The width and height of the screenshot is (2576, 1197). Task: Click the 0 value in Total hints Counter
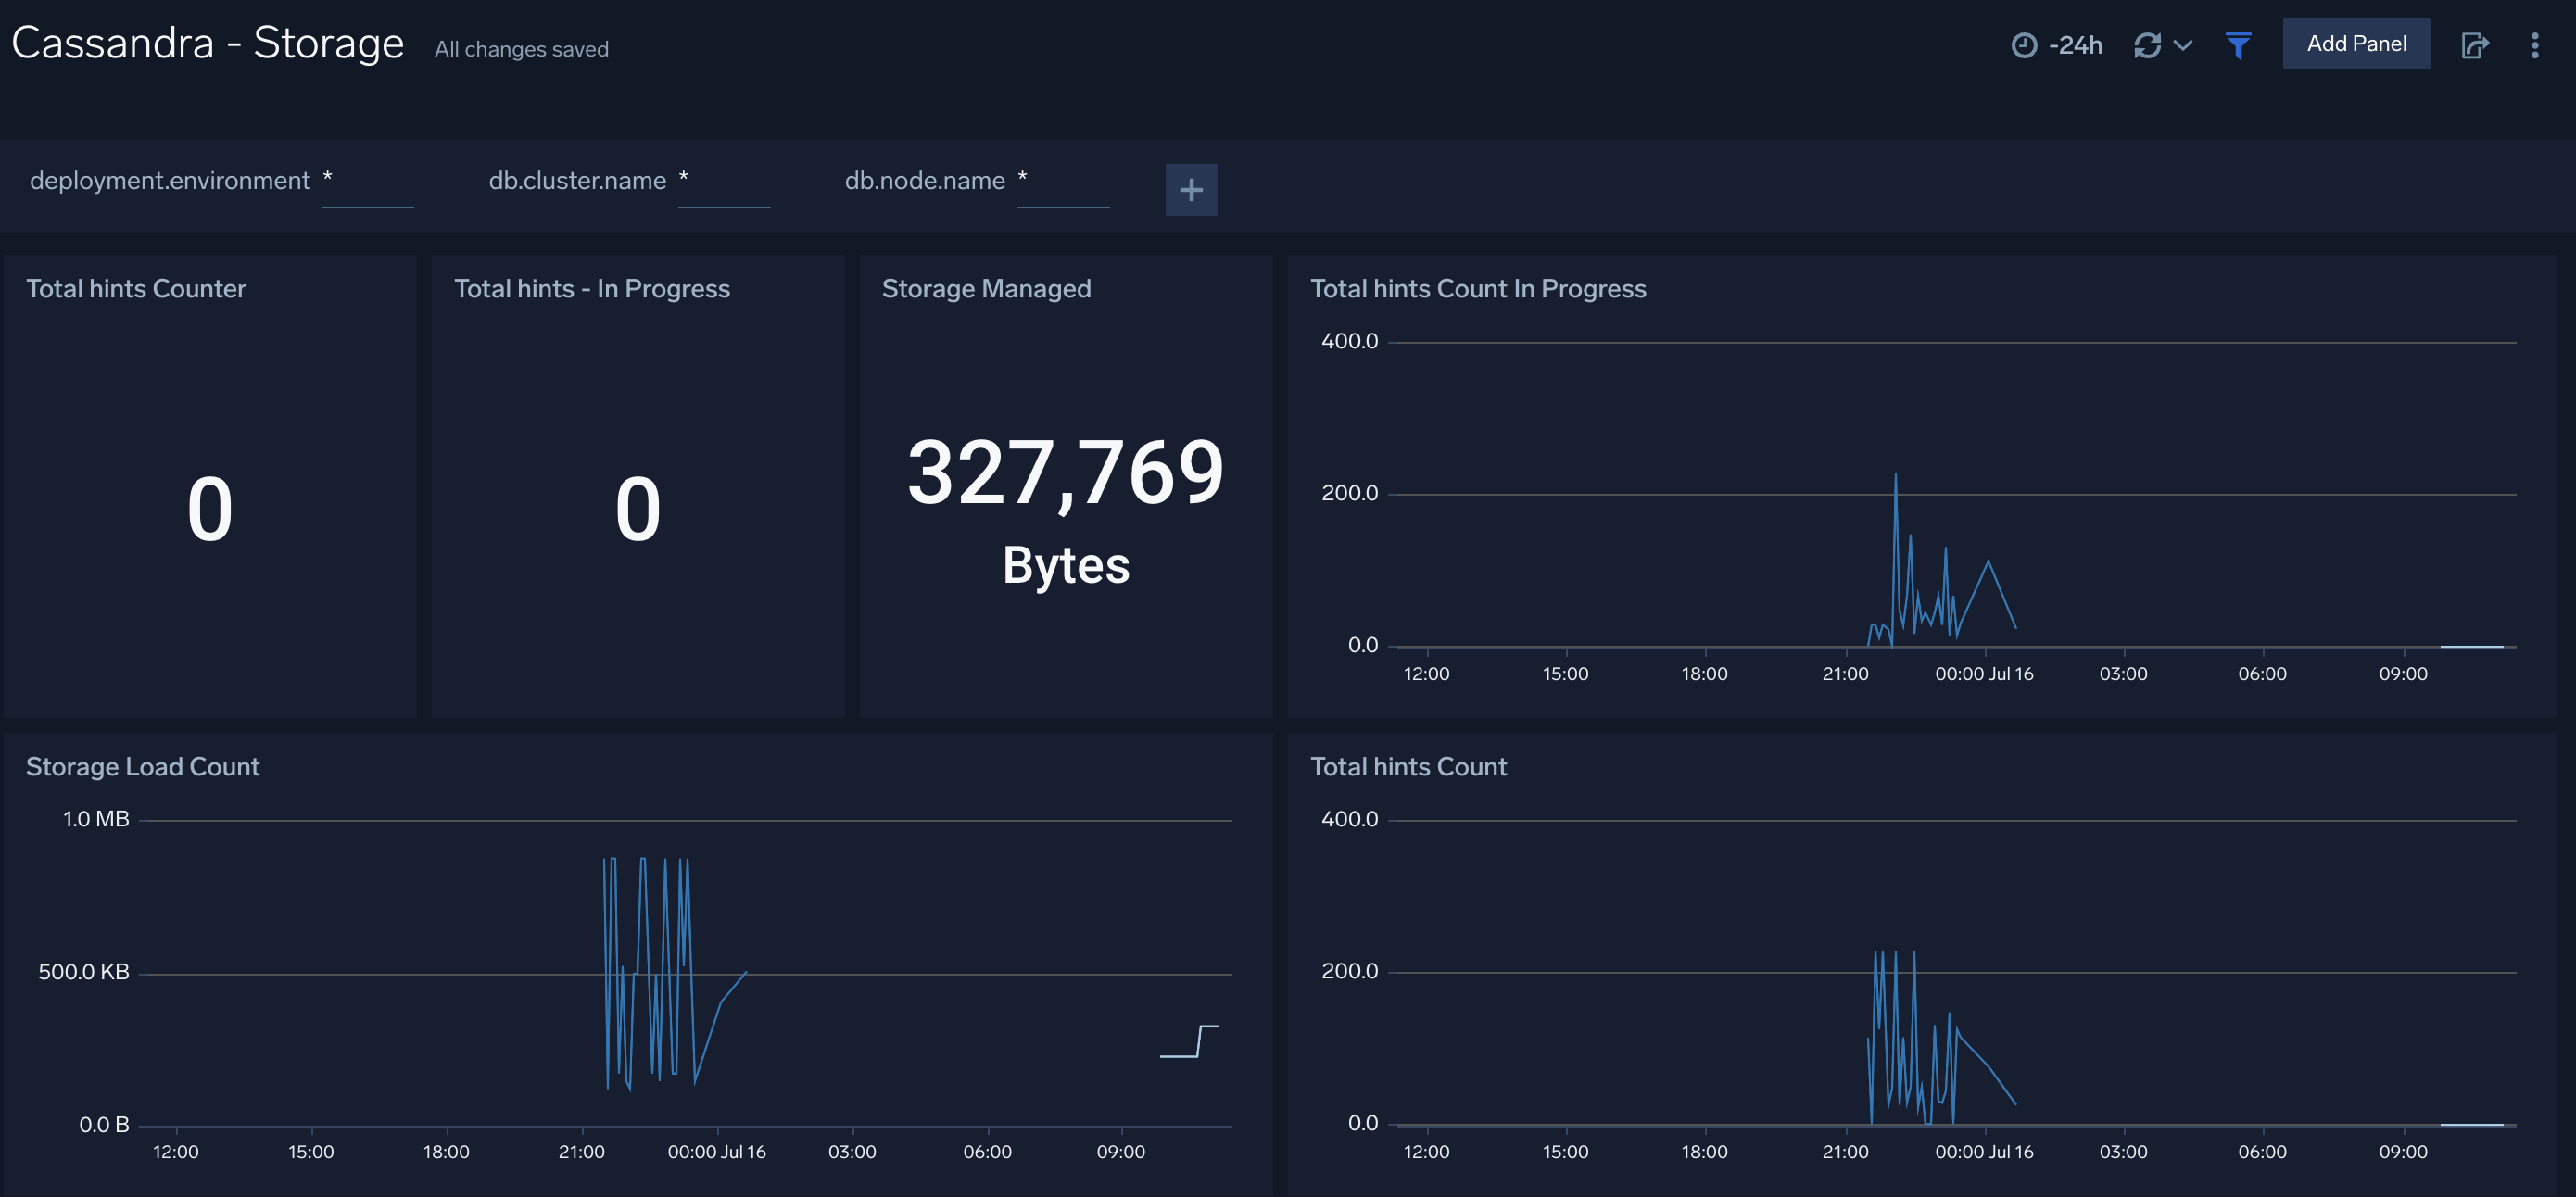coord(210,509)
